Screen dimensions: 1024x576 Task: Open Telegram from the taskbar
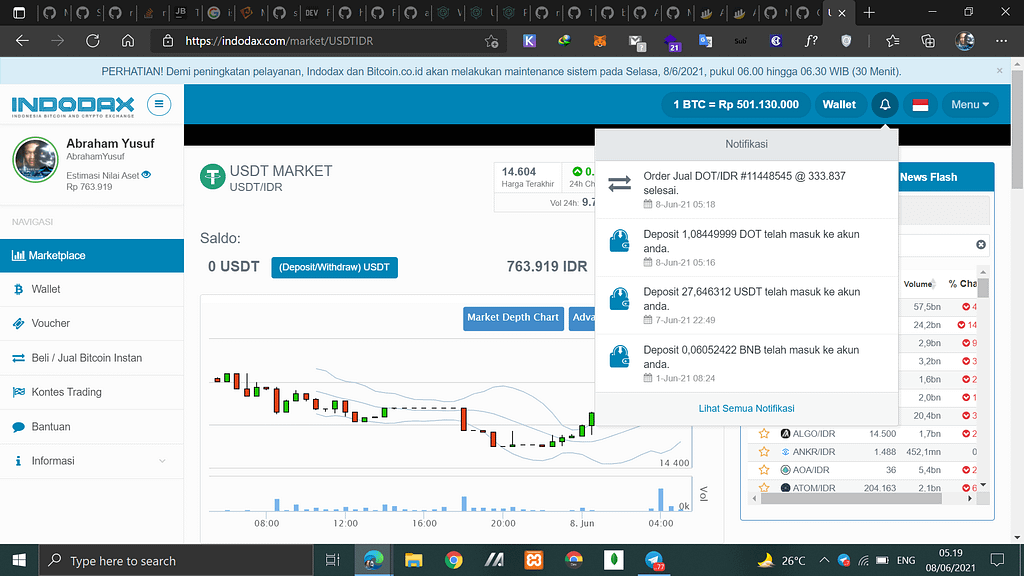[654, 560]
